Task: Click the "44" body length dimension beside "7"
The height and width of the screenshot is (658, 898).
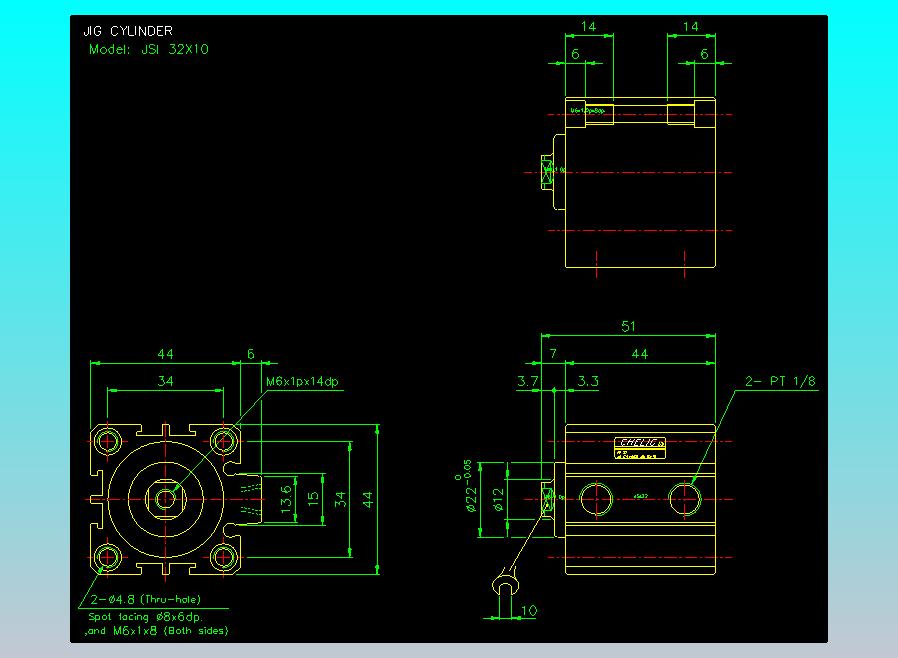Action: tap(640, 353)
